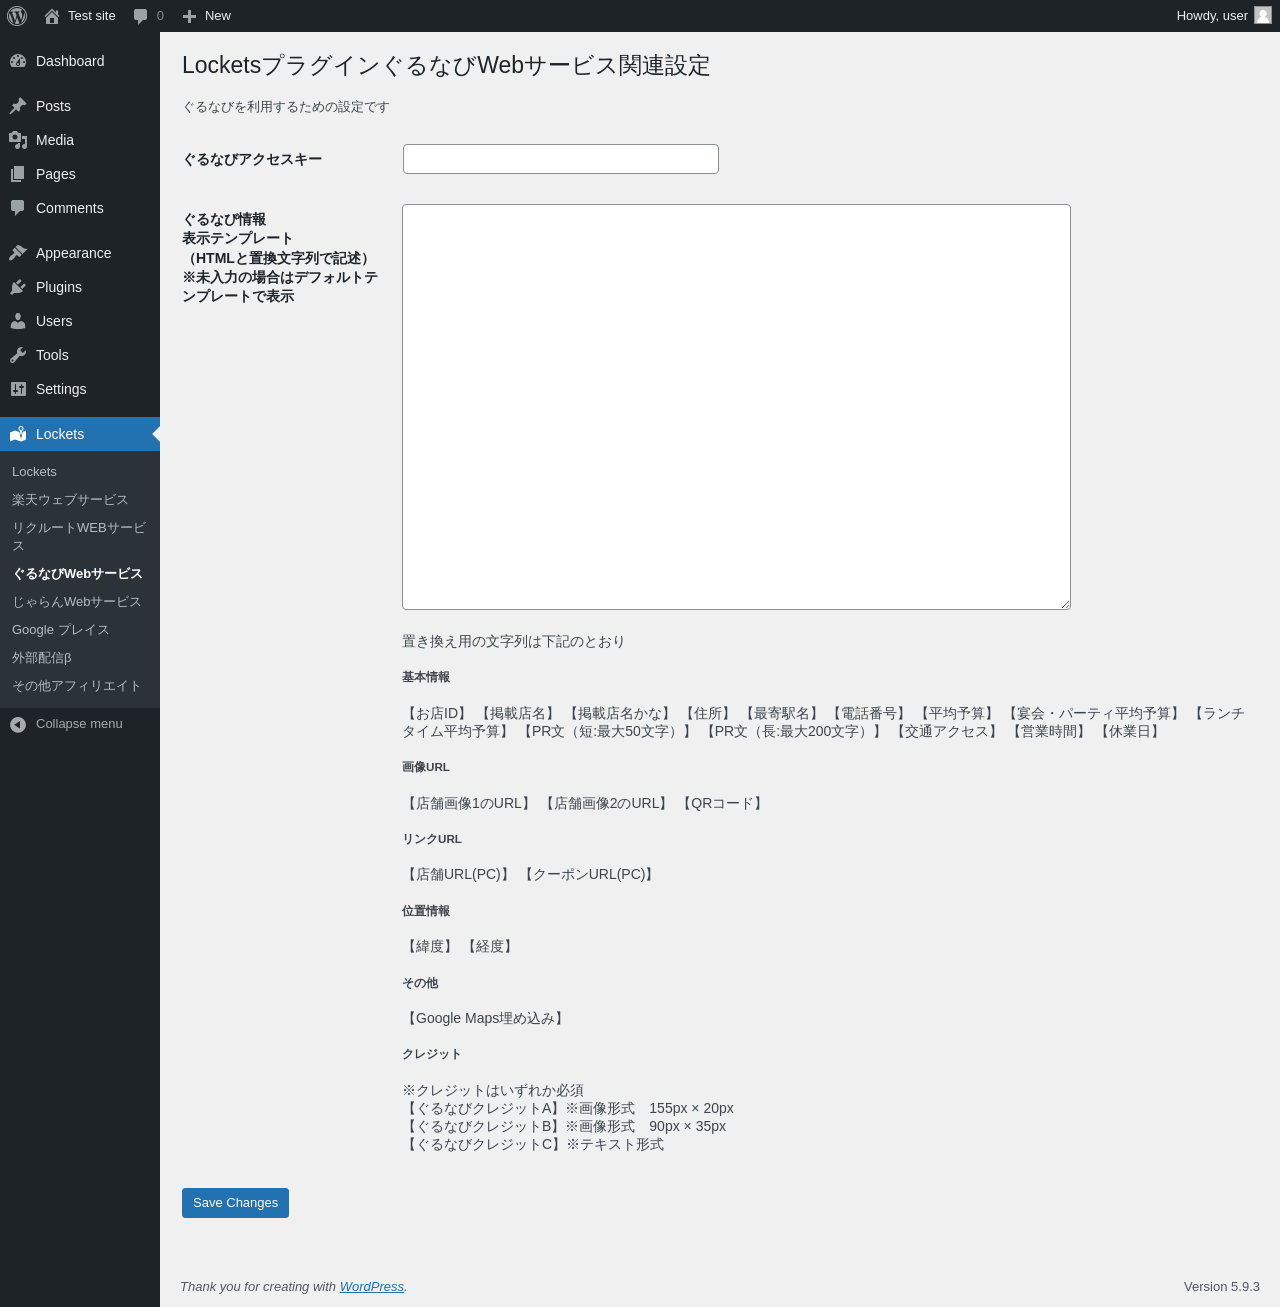The height and width of the screenshot is (1307, 1280).
Task: Click the その他 heading
Action: click(x=420, y=983)
